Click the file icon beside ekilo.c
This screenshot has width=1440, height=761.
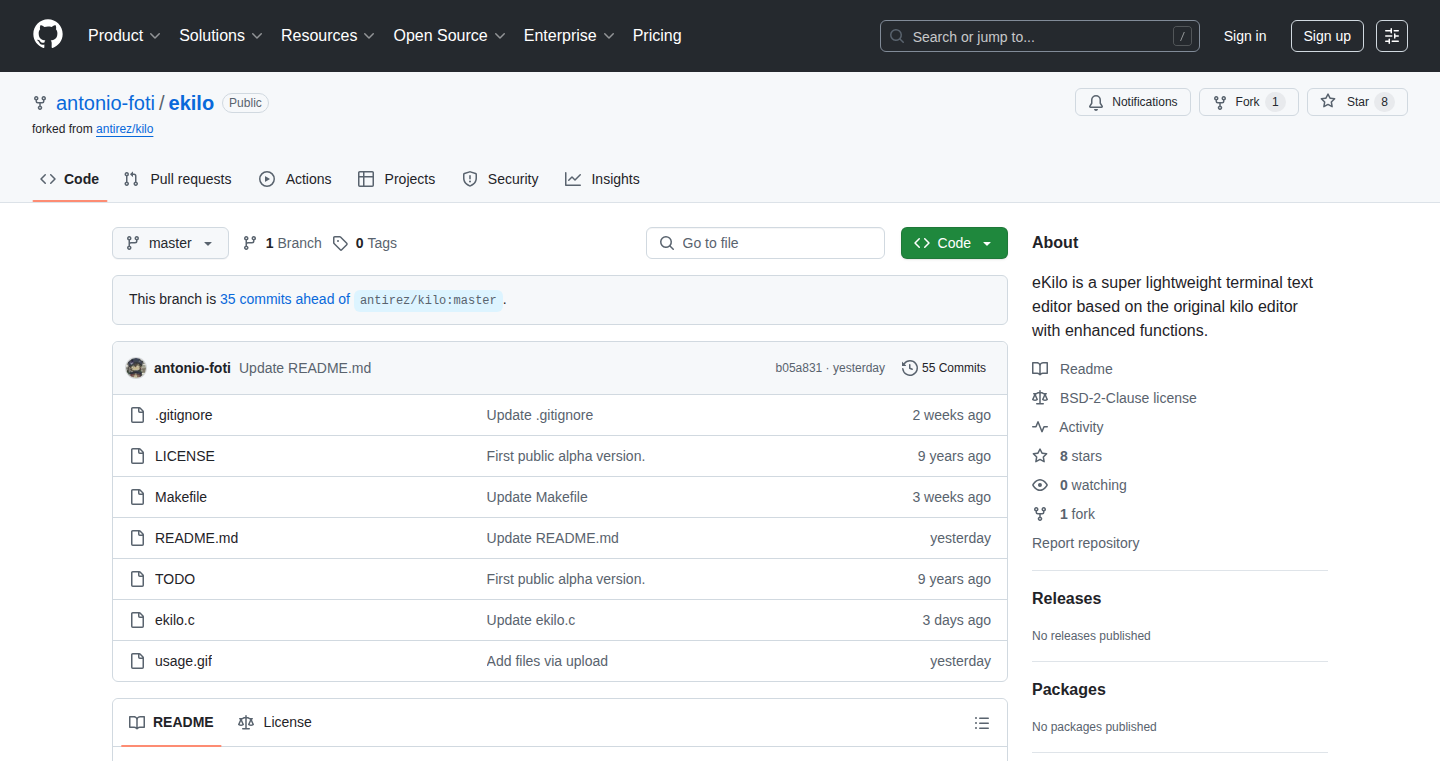coord(137,620)
